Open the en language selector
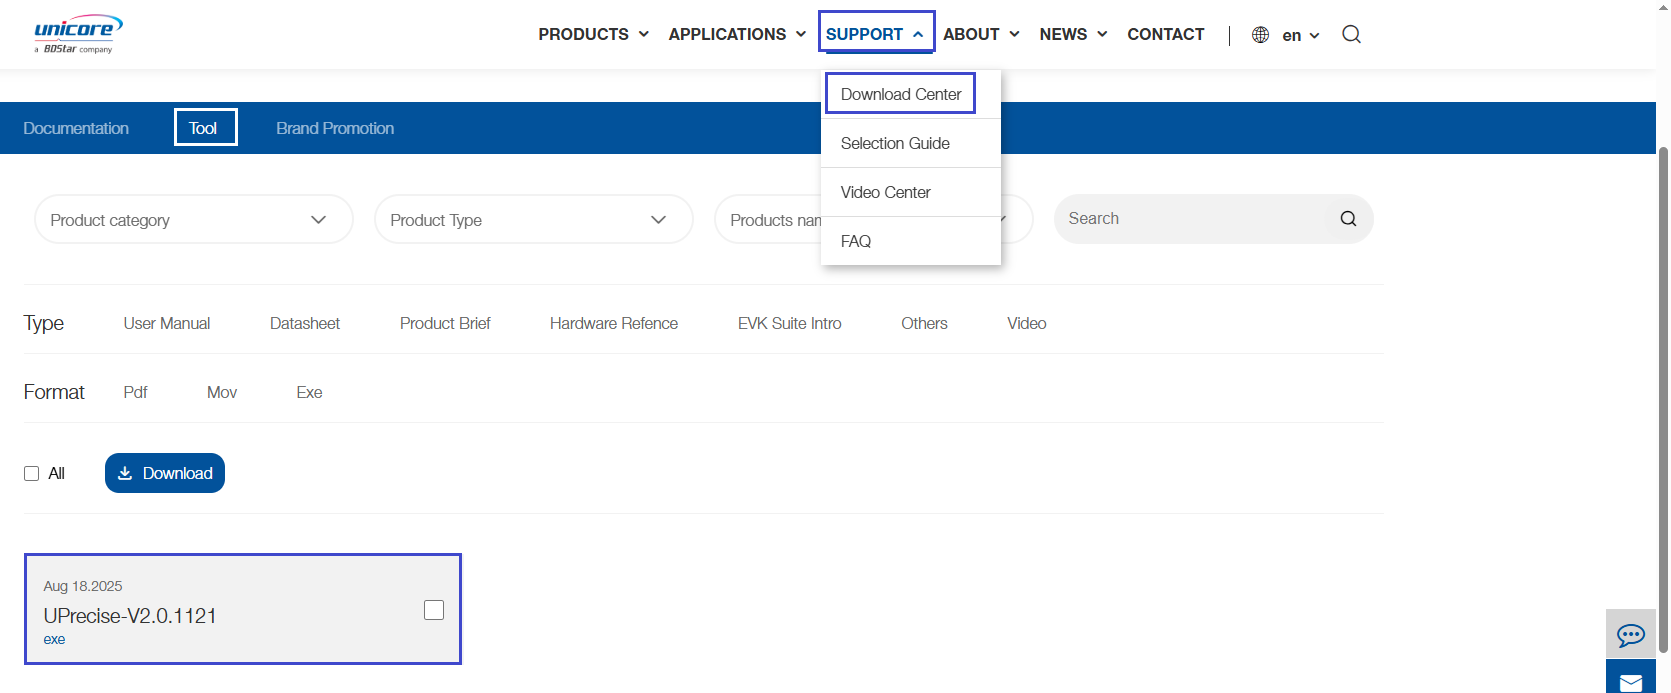The image size is (1671, 693). [1300, 35]
